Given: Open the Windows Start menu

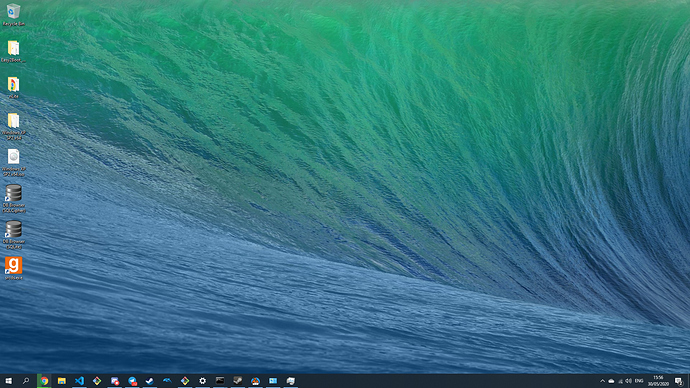Looking at the screenshot, I should [8, 381].
